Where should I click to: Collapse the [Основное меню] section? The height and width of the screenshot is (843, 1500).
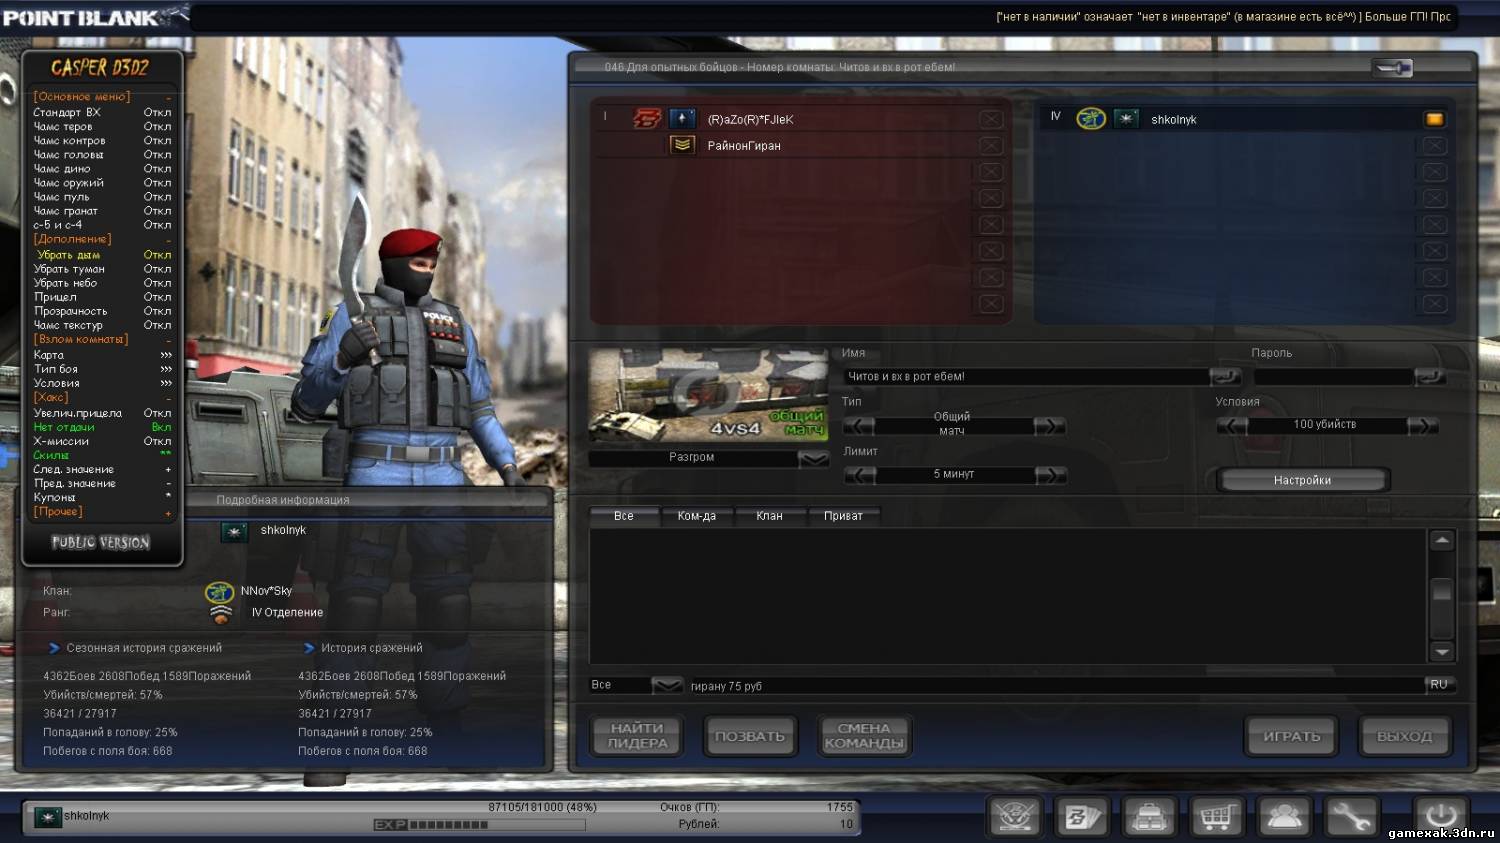point(168,98)
